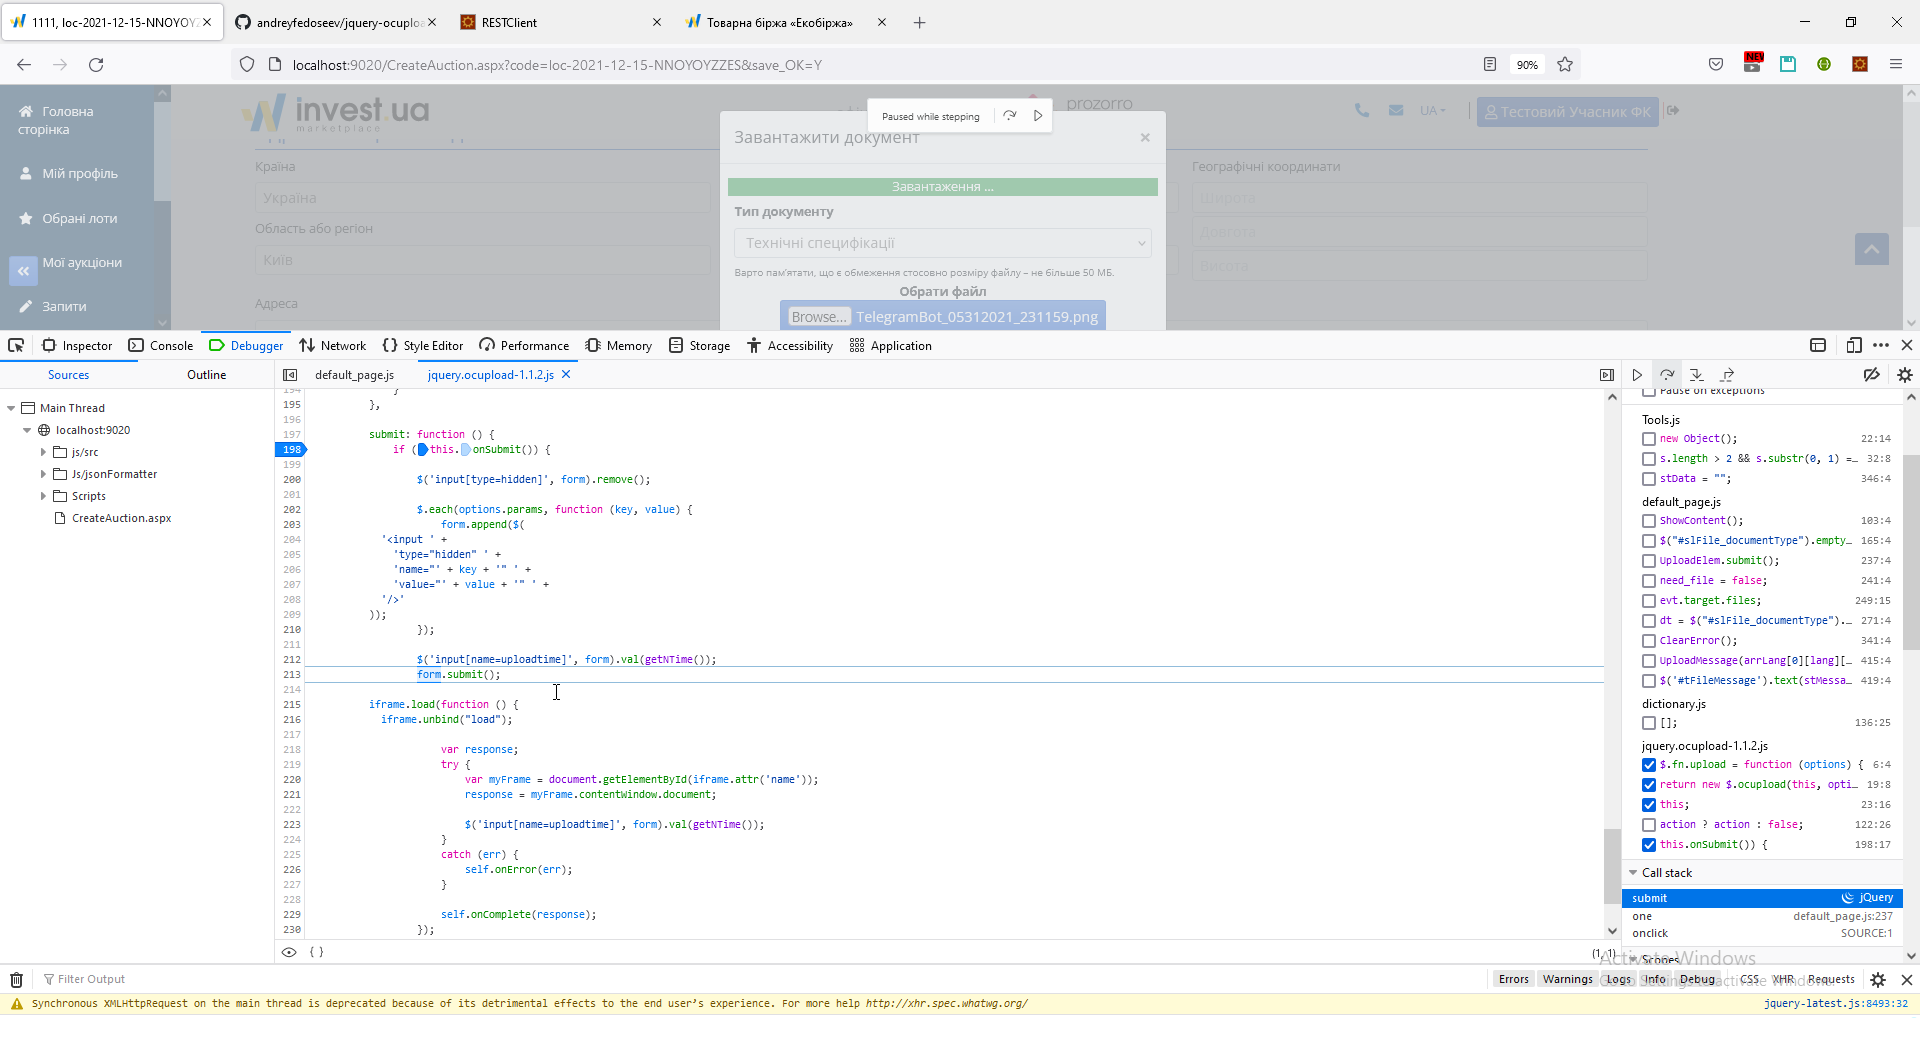This screenshot has height=1039, width=1920.
Task: Disable the '$.fn.upload = function' breakpoint
Action: point(1649,765)
